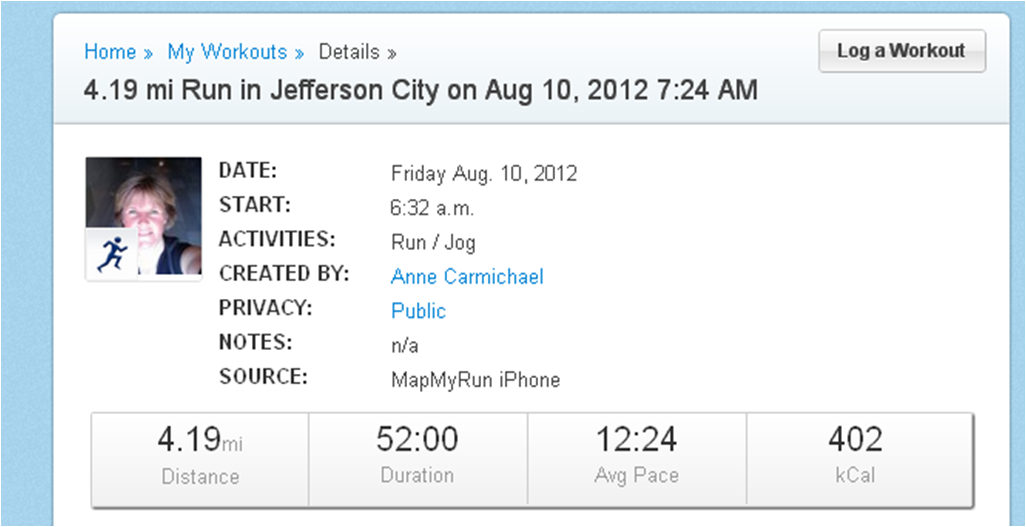1026x527 pixels.
Task: Click the chevron after the Details breadcrumb
Action: pos(392,53)
